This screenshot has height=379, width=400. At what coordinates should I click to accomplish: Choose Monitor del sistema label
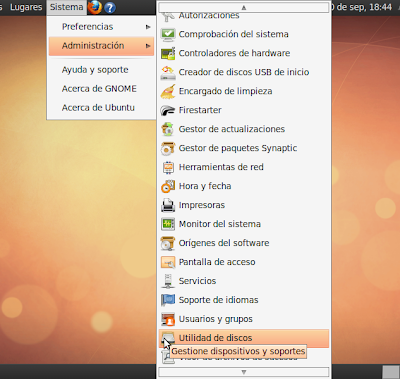220,224
